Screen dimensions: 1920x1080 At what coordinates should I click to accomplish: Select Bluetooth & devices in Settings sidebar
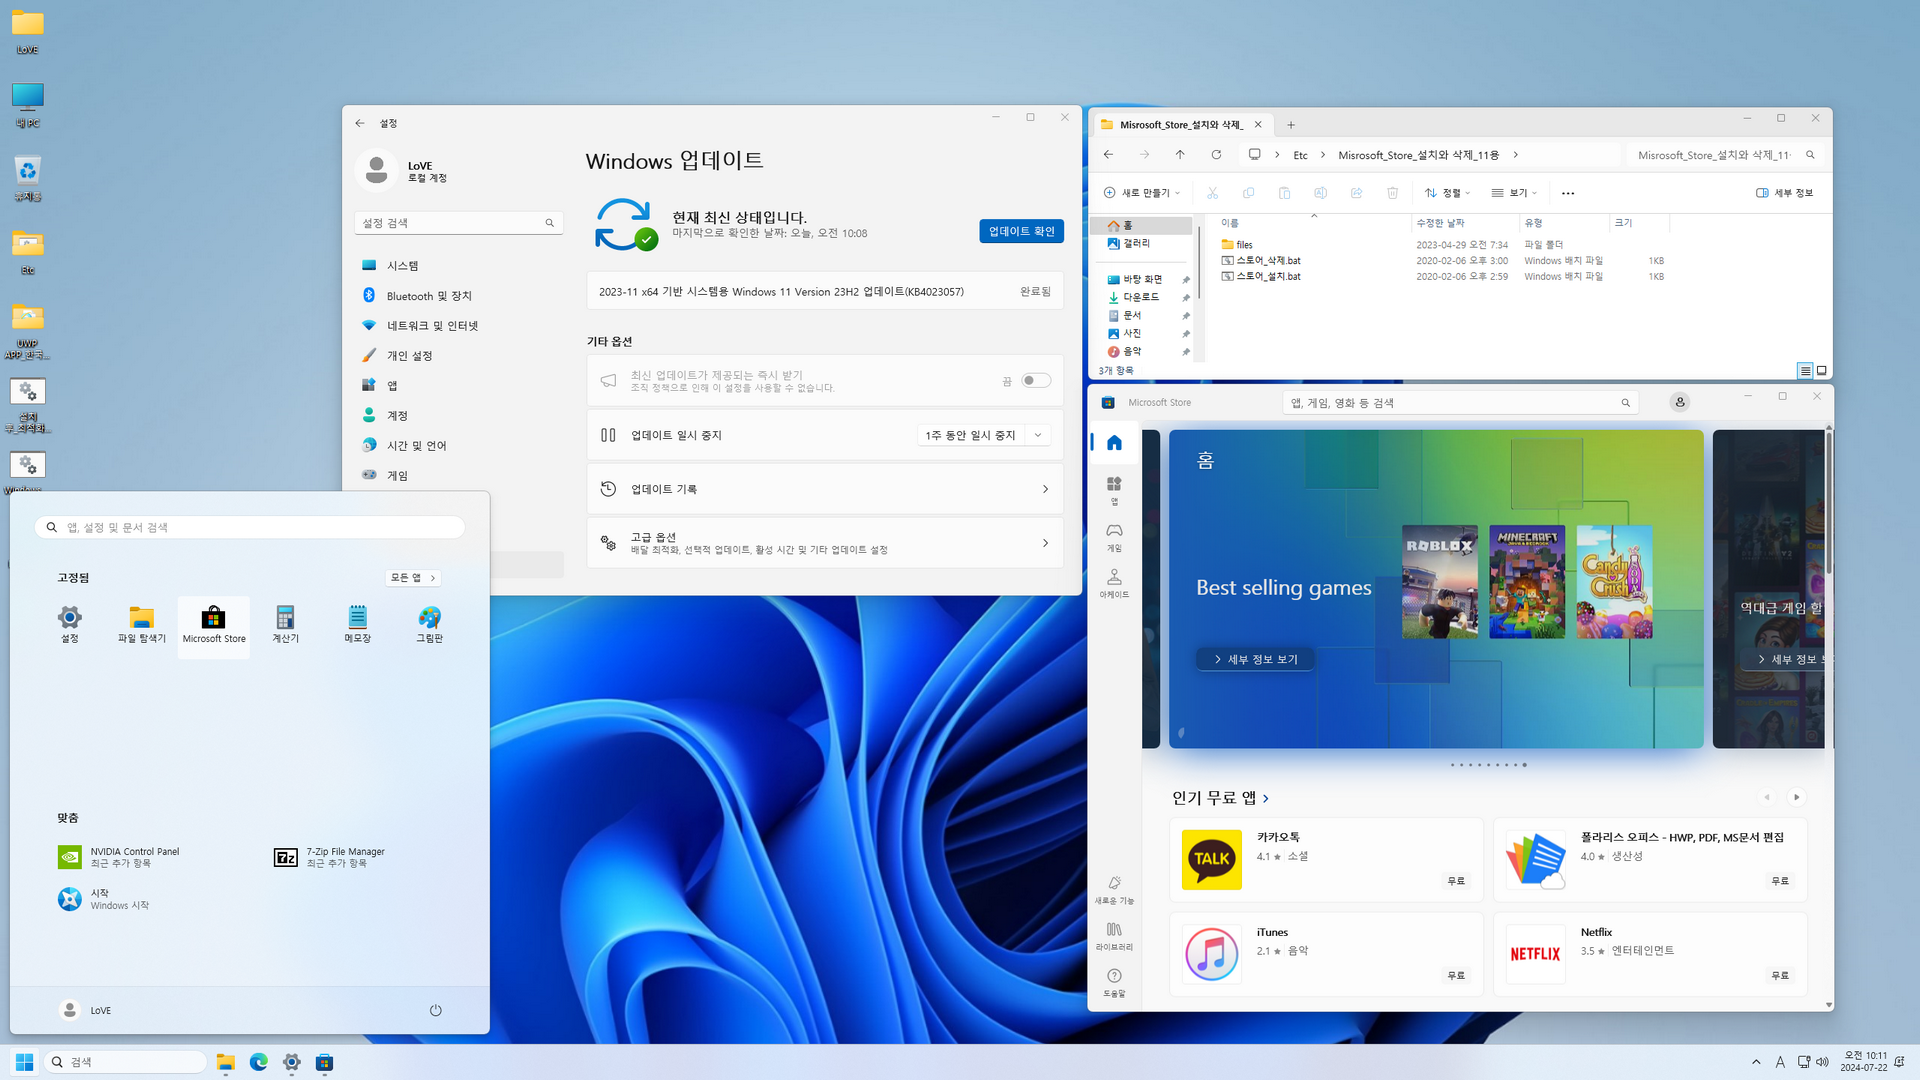tap(429, 296)
